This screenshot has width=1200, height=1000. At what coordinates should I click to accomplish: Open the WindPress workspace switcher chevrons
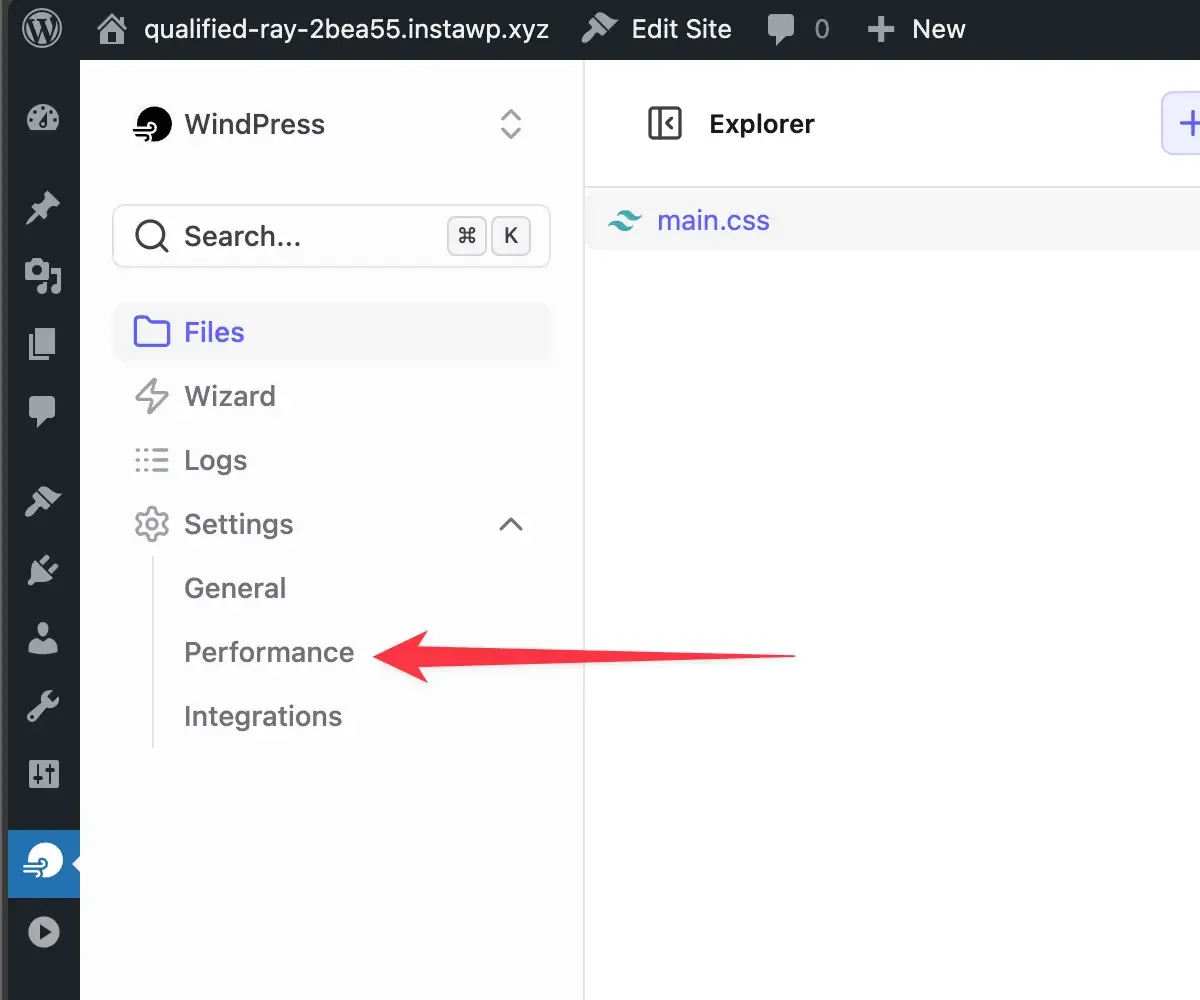point(510,124)
